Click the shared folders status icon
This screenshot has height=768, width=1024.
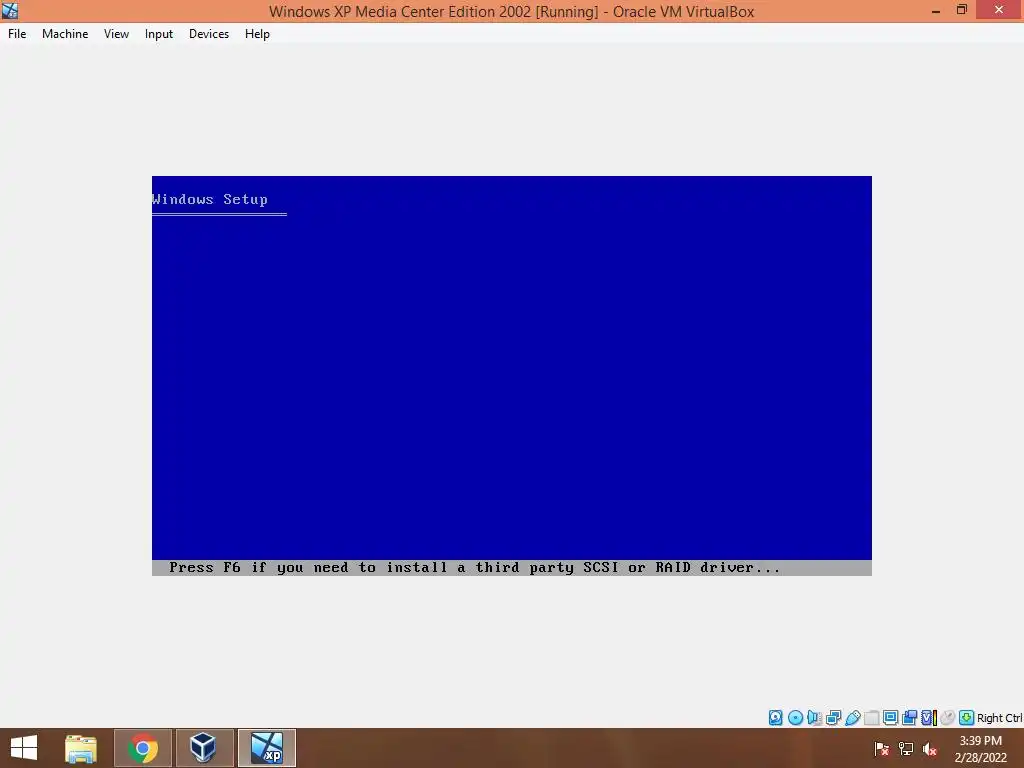pos(871,718)
